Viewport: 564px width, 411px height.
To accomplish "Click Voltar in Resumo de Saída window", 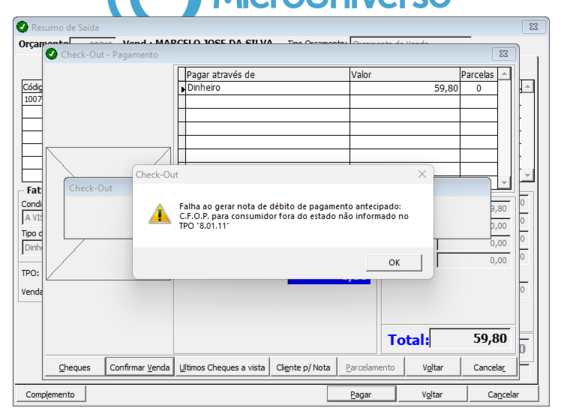I will [x=432, y=394].
